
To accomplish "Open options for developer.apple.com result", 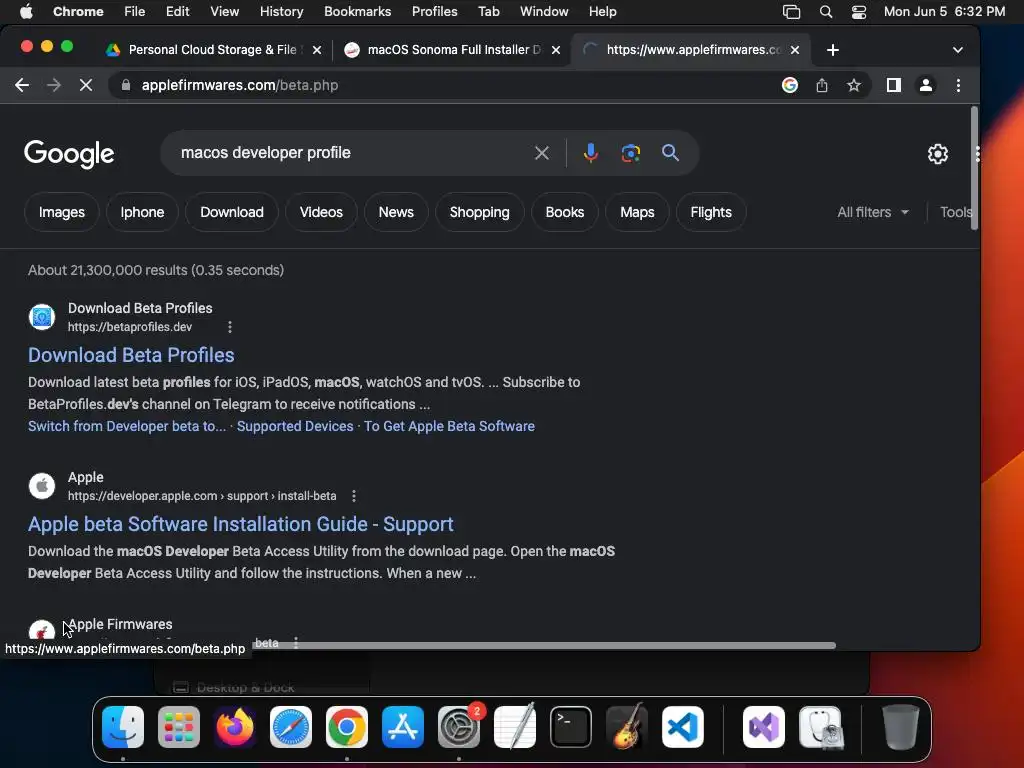I will click(x=354, y=496).
